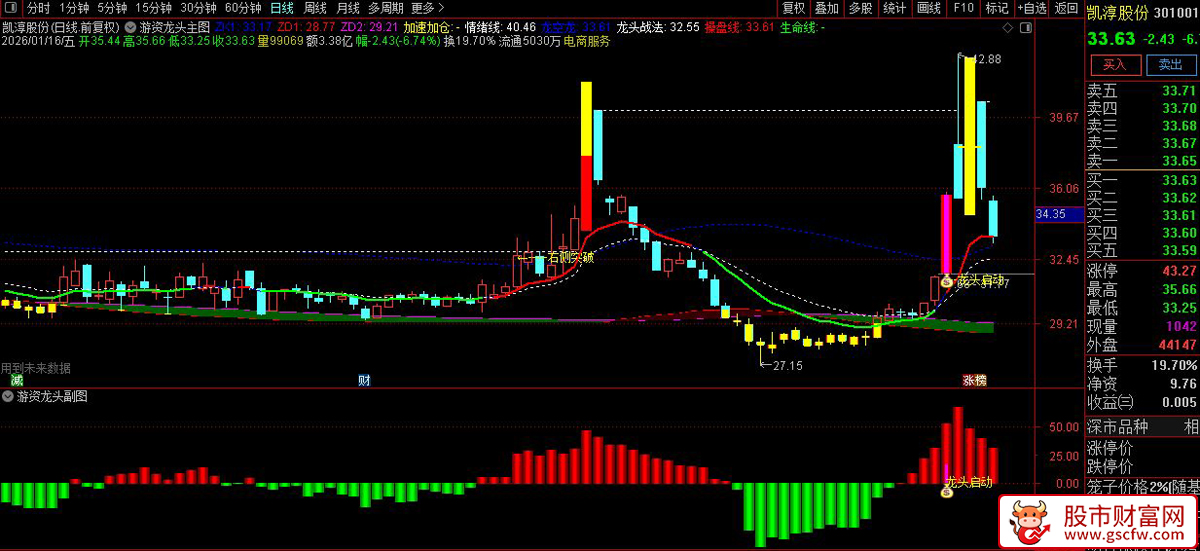Click the 现量 value 1042
The width and height of the screenshot is (1200, 551).
click(x=1181, y=326)
